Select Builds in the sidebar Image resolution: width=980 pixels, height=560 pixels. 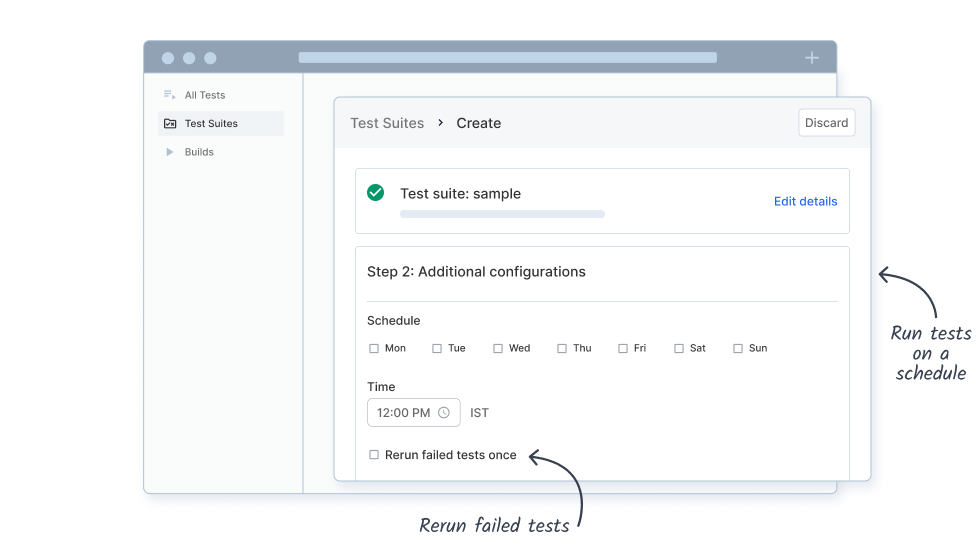[x=199, y=152]
